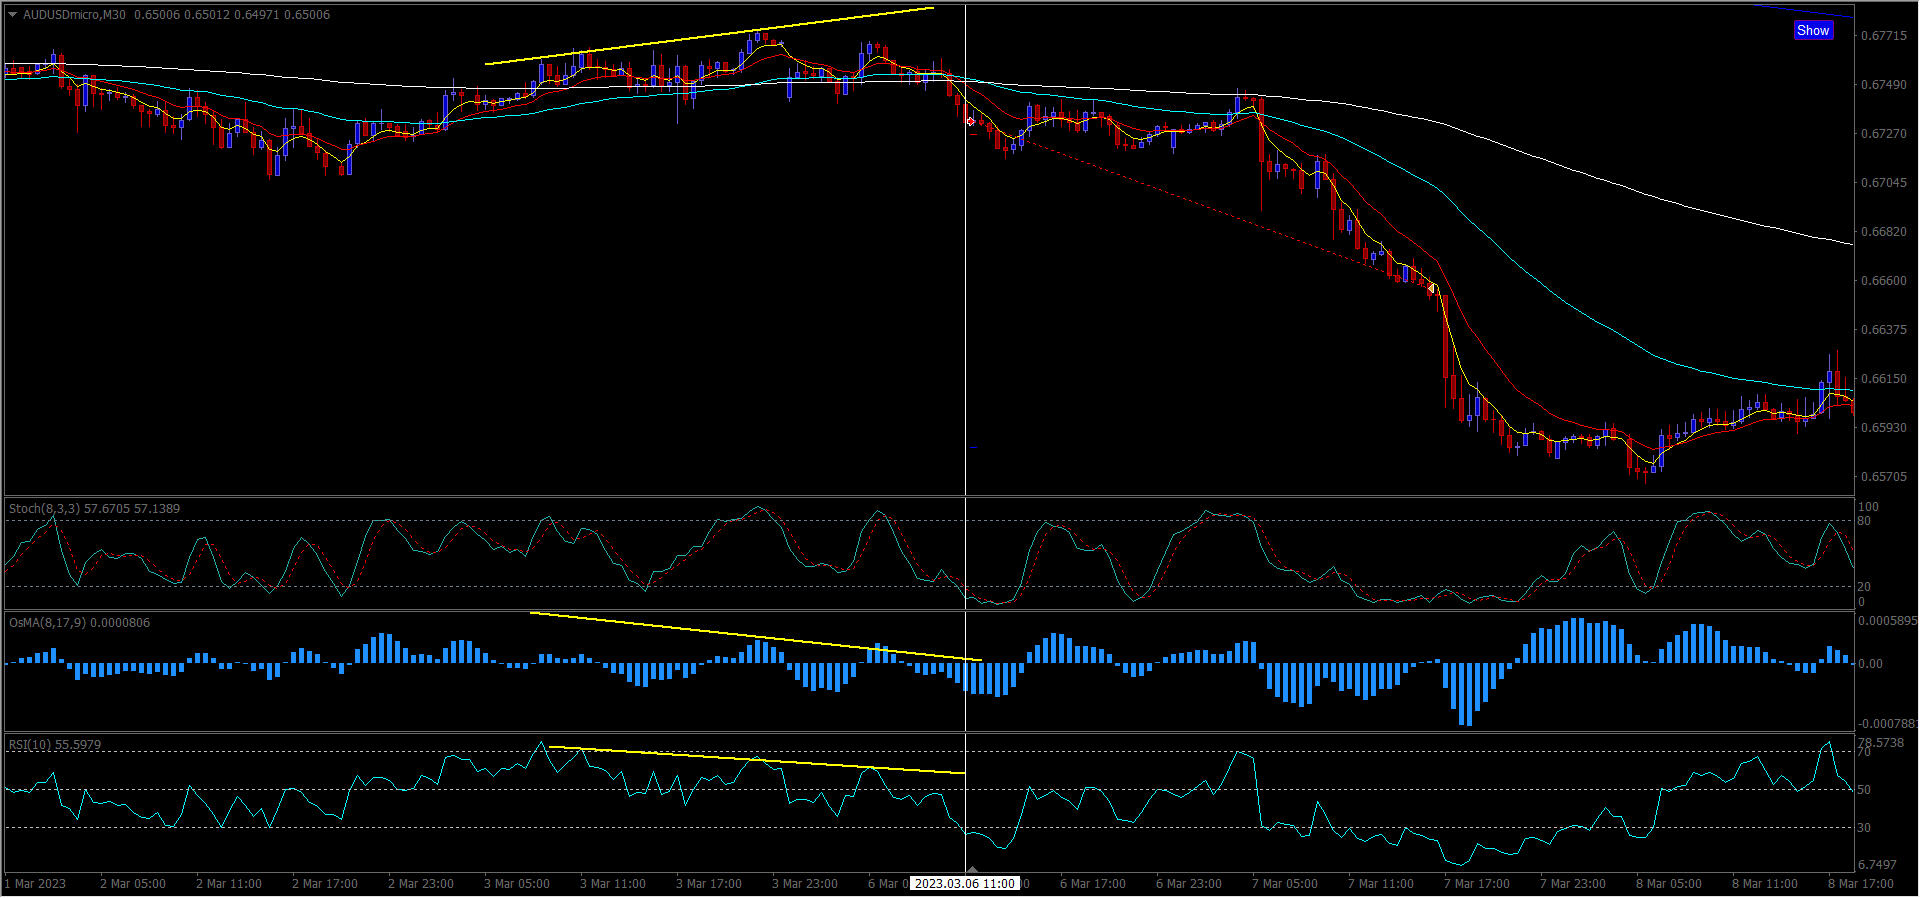This screenshot has width=1920, height=898.
Task: Click the 0.67045 price level on scale
Action: (1883, 183)
